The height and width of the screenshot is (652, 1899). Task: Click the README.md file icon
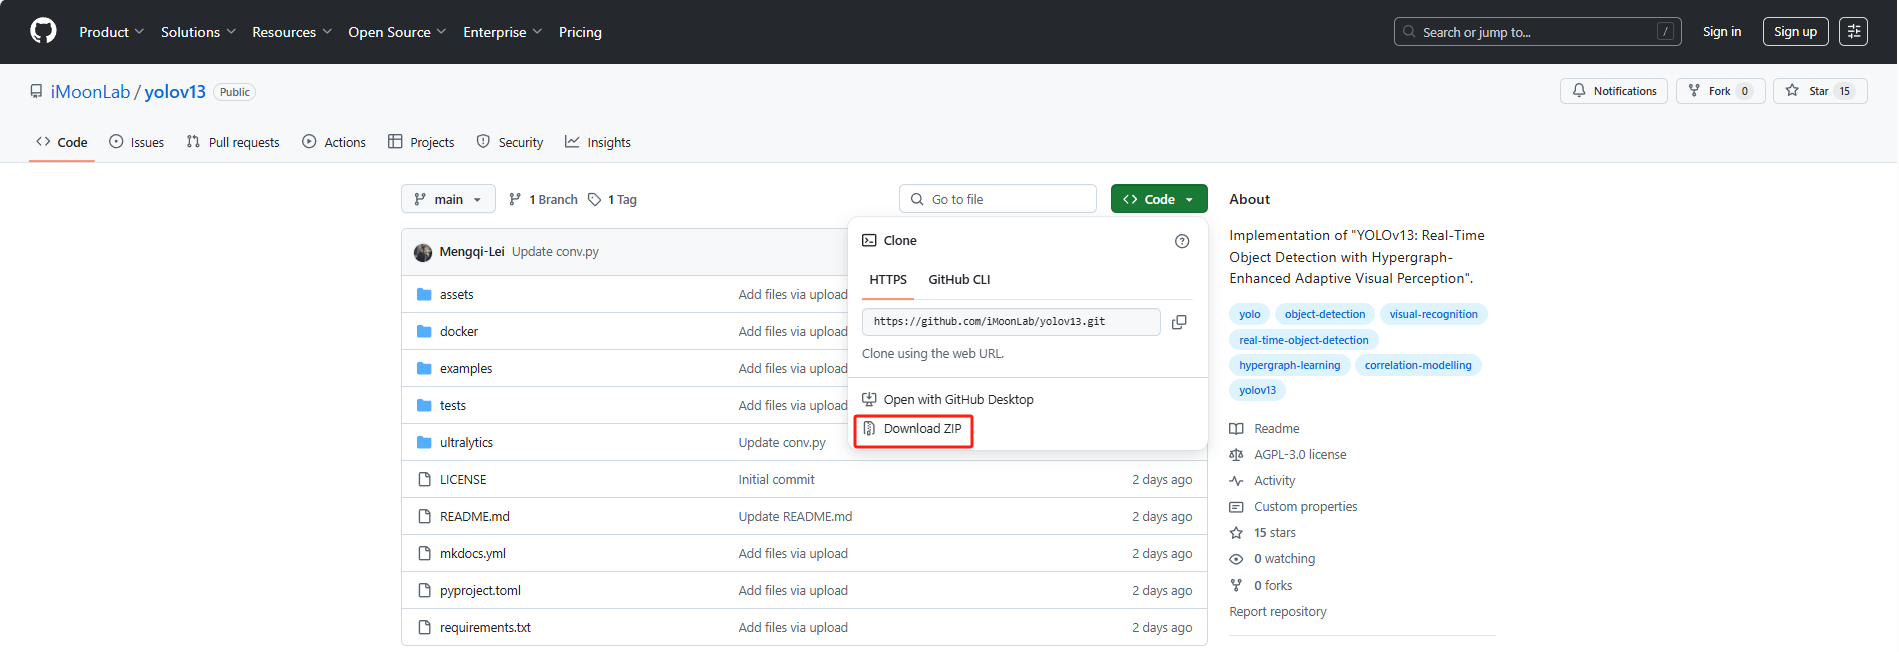point(424,516)
